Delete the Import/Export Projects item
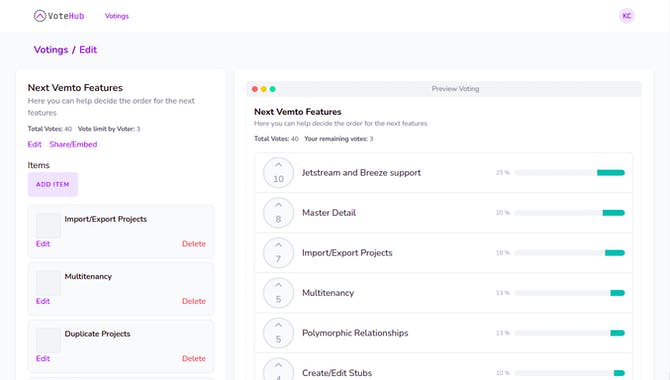Viewport: 670px width, 380px height. [194, 244]
